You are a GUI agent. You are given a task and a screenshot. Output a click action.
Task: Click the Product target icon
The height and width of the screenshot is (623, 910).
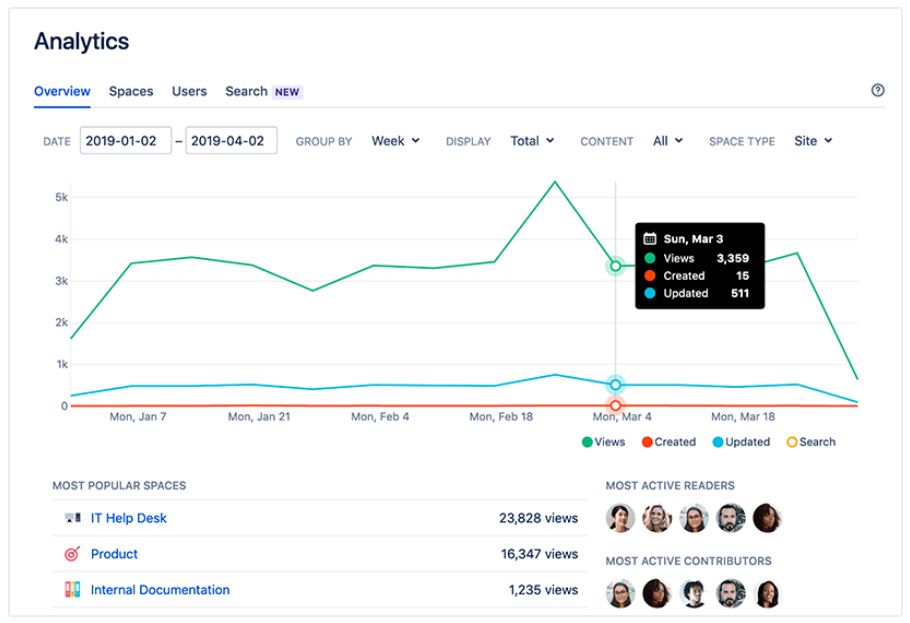point(72,553)
